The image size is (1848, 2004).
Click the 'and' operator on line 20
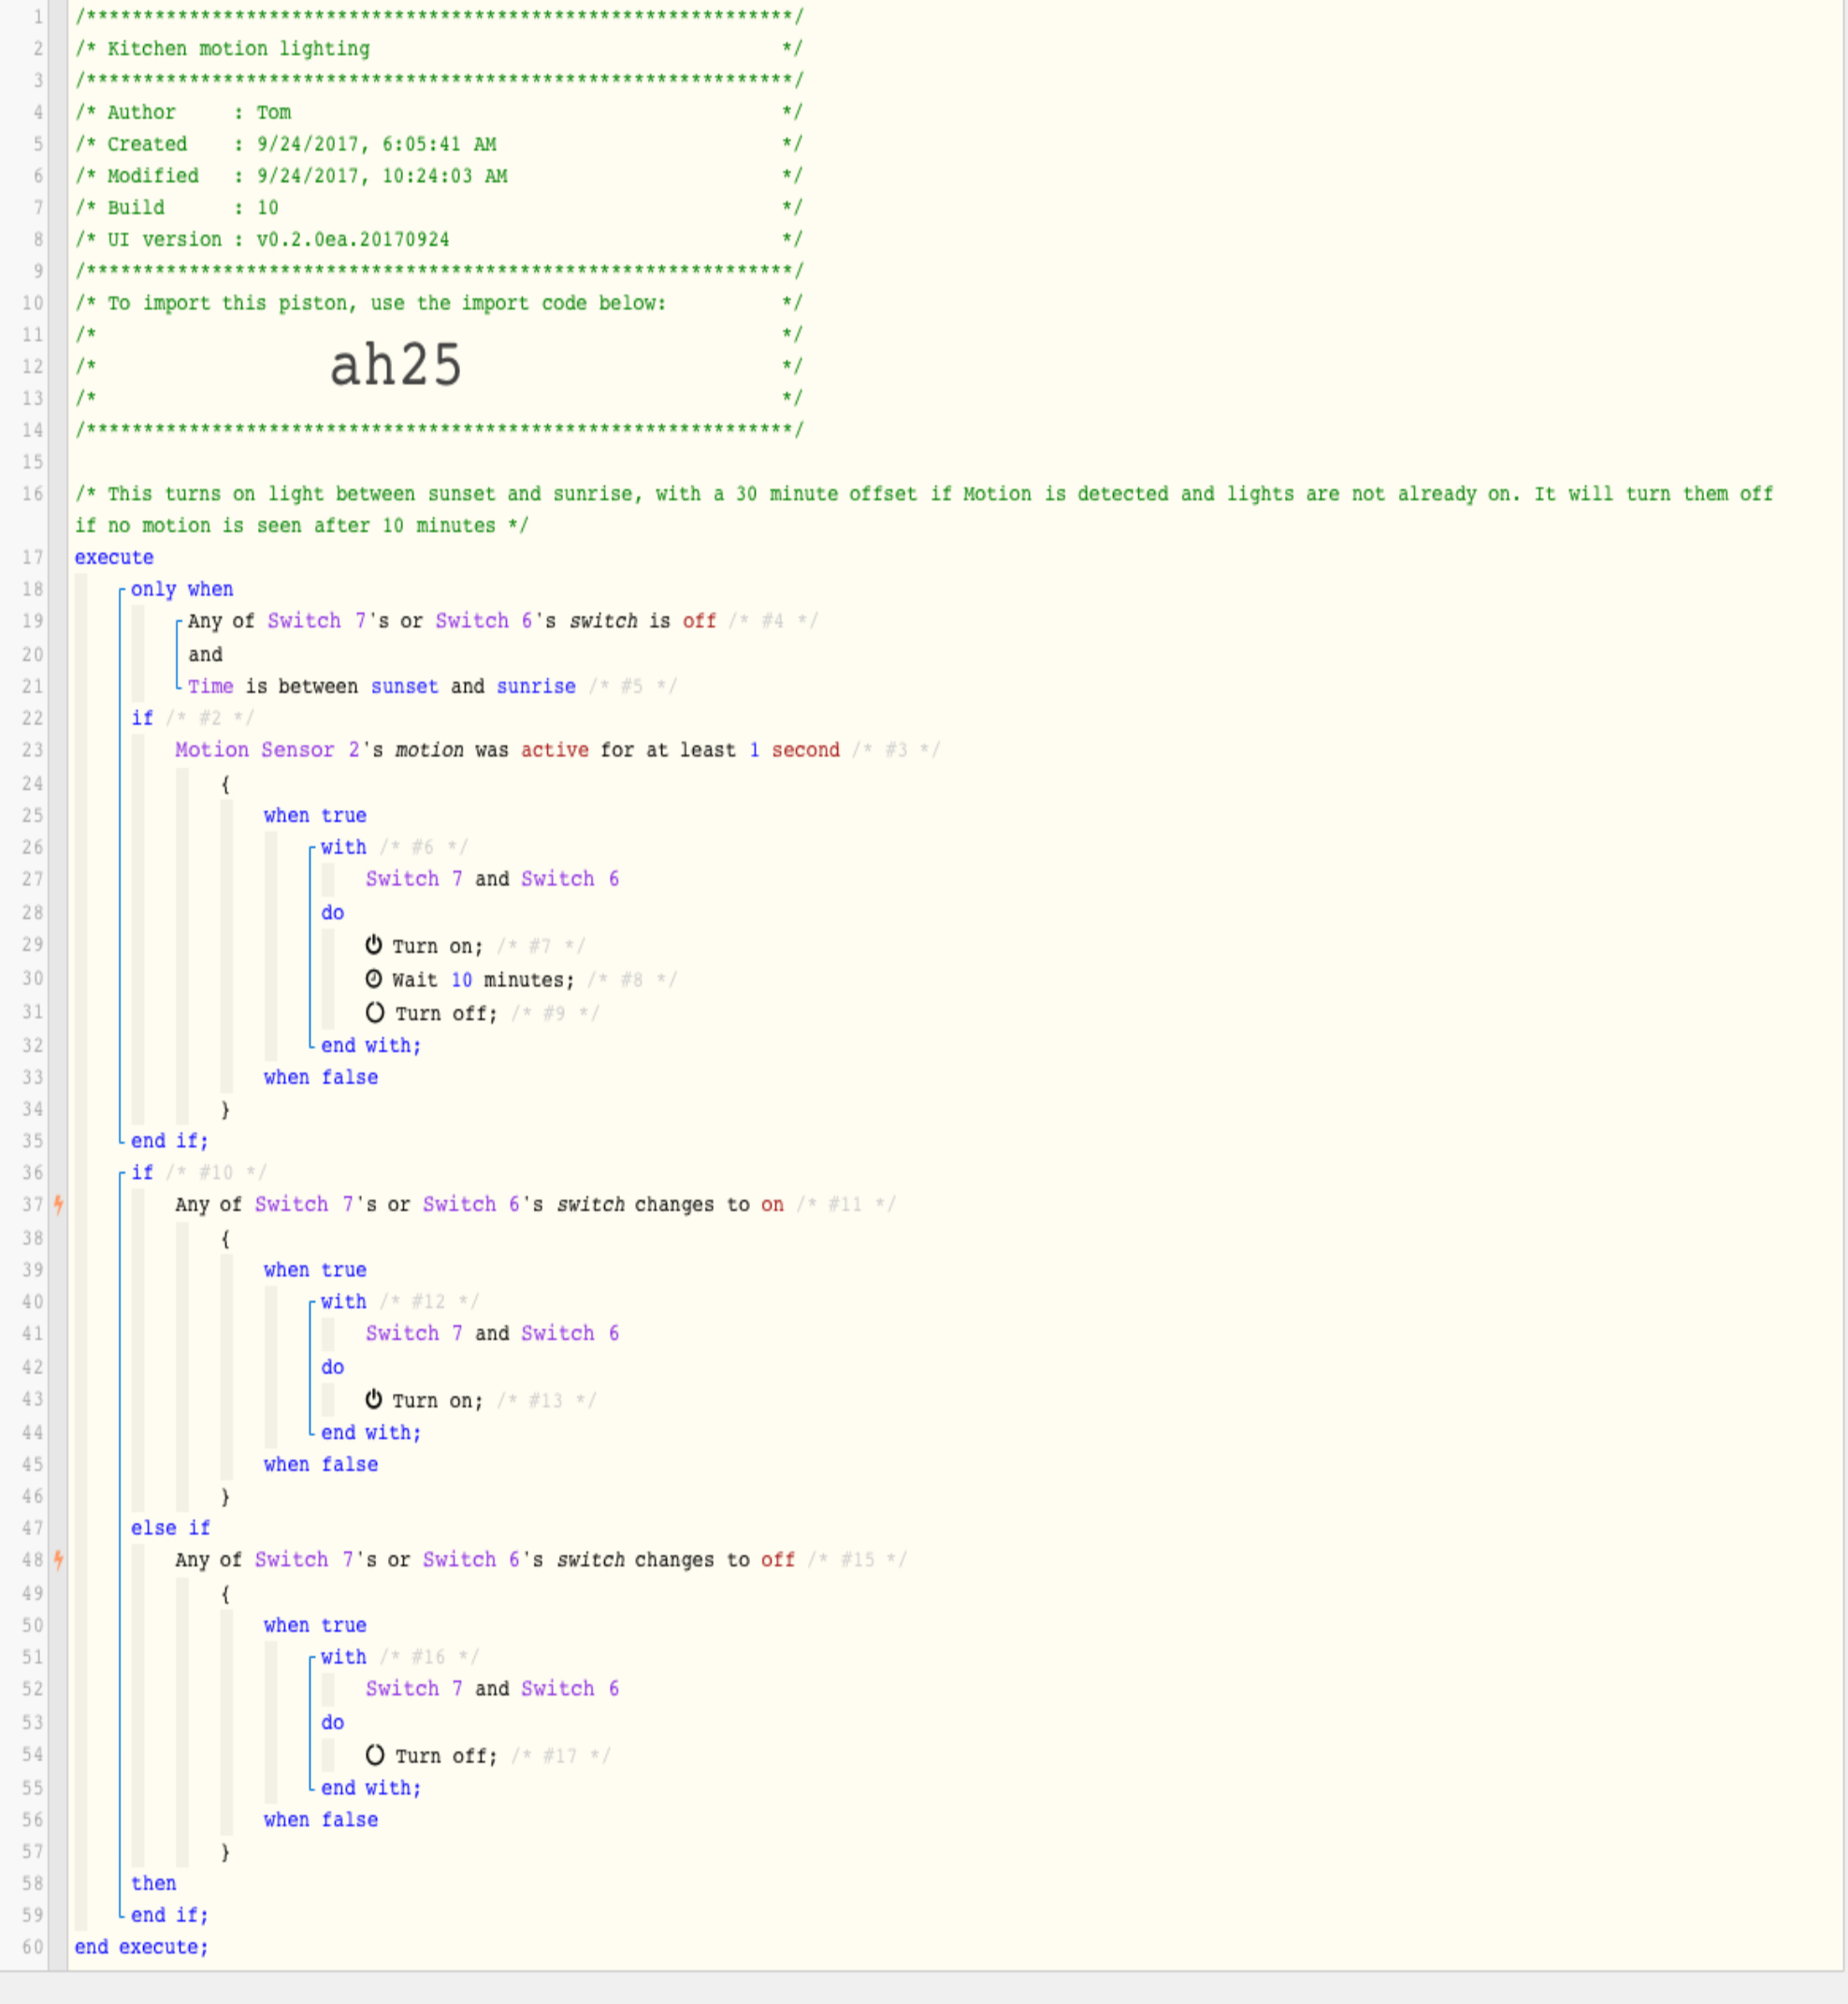tap(205, 655)
